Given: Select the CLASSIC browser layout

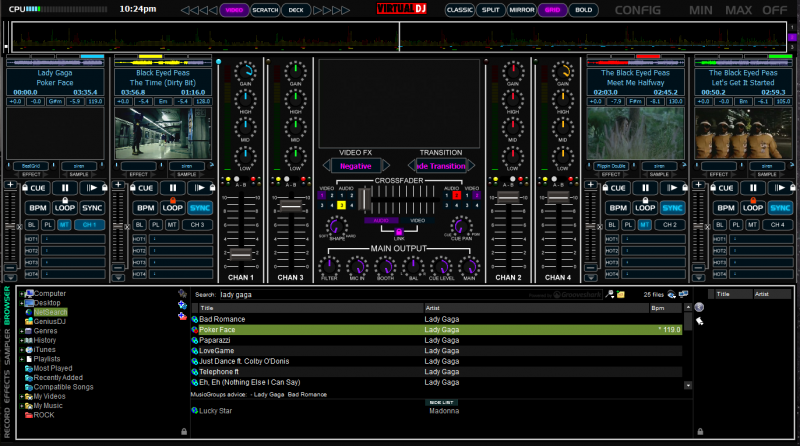Looking at the screenshot, I should pyautogui.click(x=459, y=10).
